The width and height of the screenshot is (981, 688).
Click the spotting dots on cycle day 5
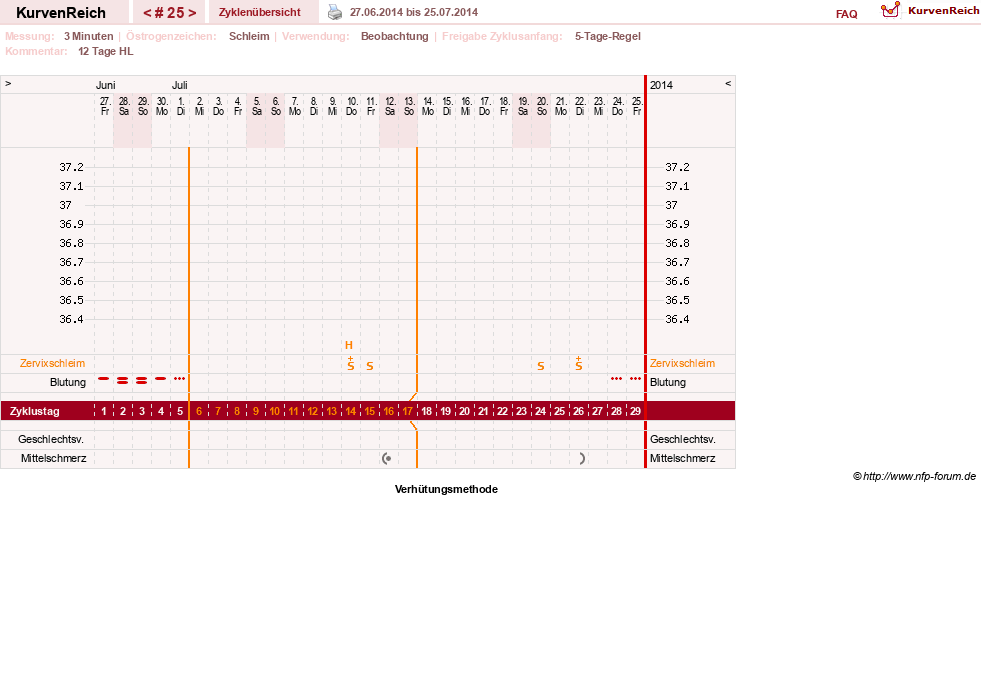click(x=180, y=378)
